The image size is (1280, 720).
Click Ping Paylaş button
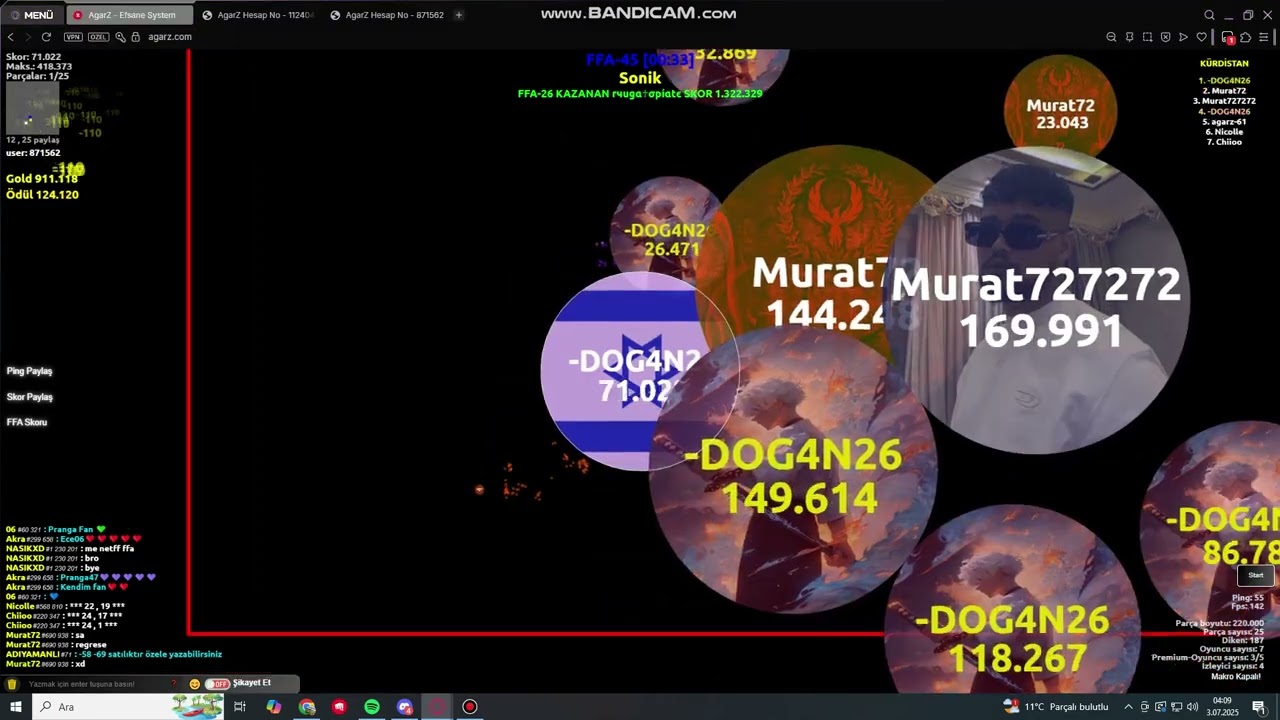(x=29, y=371)
